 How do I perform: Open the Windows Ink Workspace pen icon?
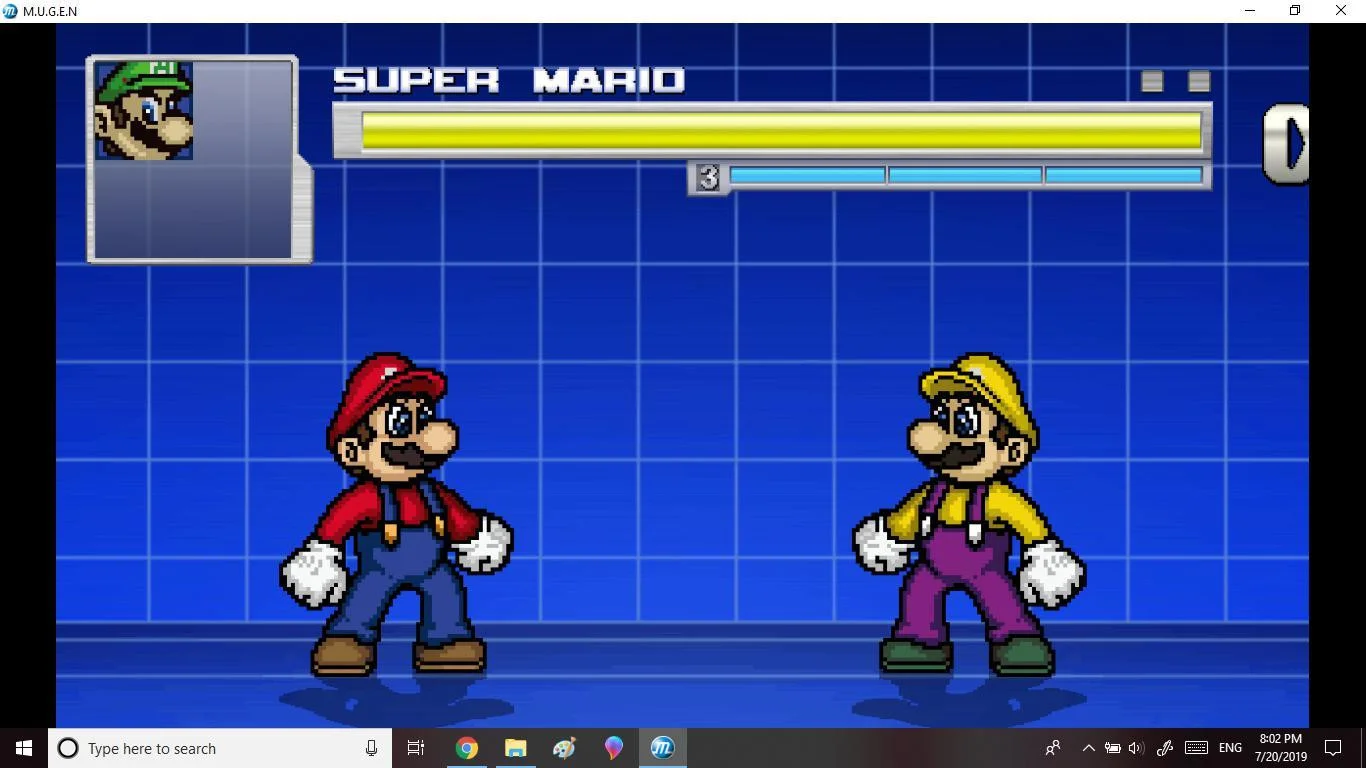[x=1165, y=748]
